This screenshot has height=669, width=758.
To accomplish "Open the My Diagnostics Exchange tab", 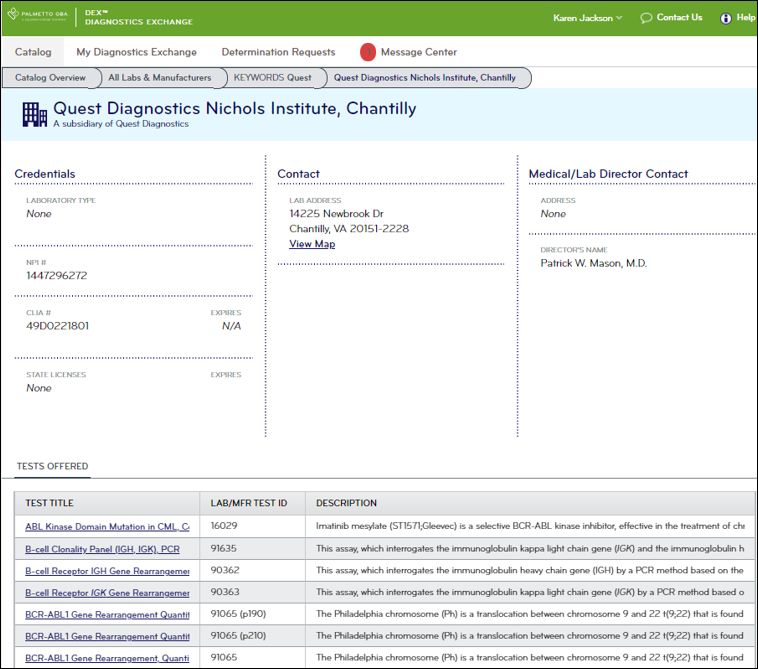I will (136, 52).
